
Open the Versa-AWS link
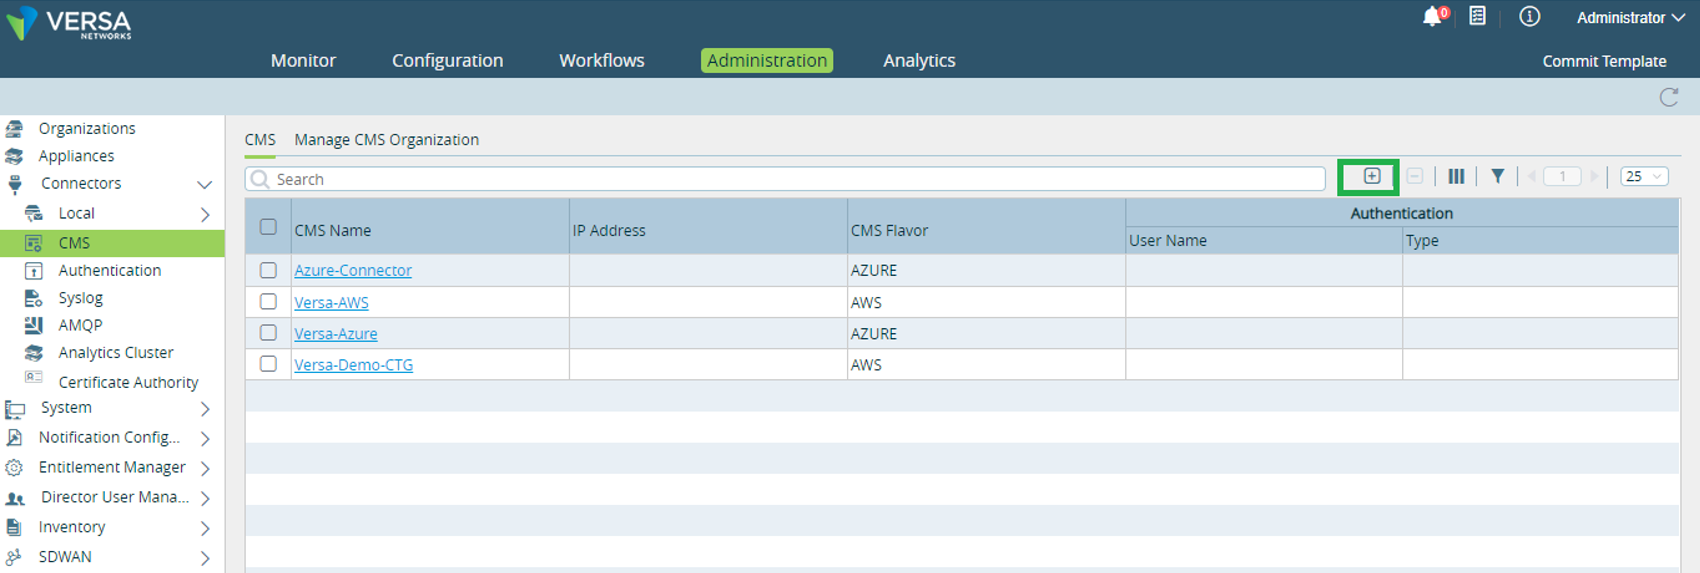(331, 302)
